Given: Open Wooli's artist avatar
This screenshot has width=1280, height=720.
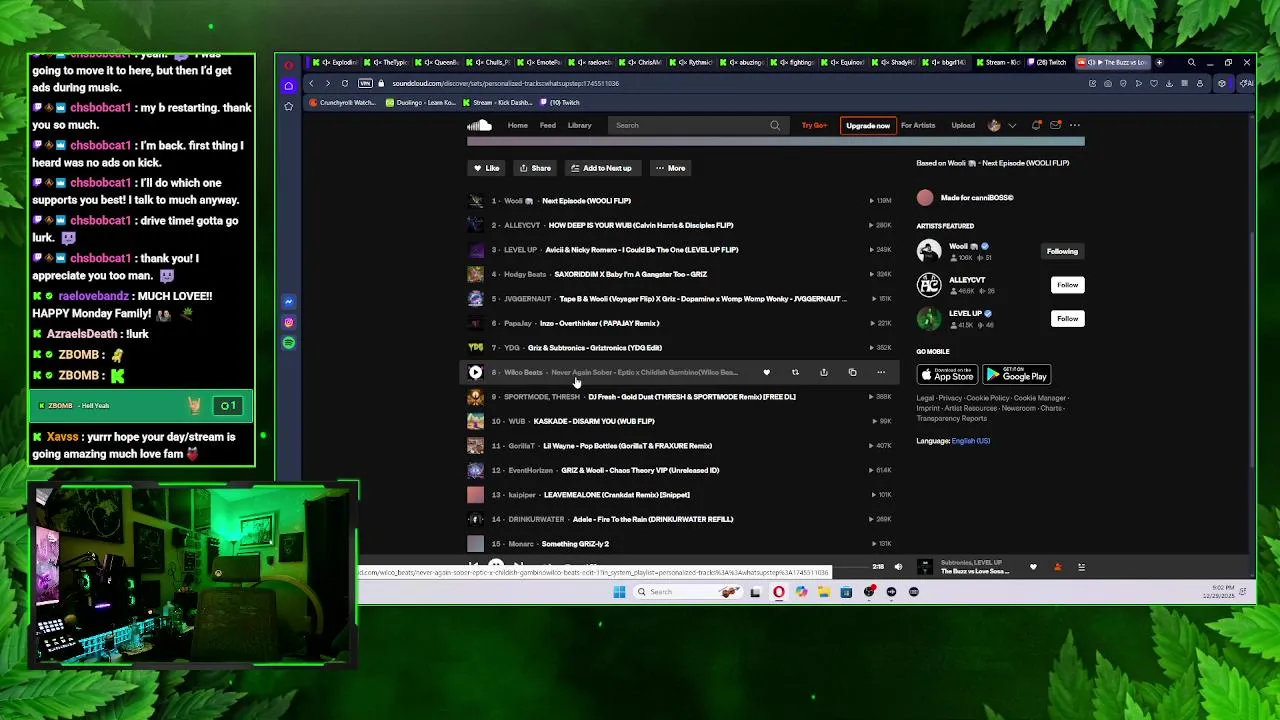Looking at the screenshot, I should (x=929, y=251).
